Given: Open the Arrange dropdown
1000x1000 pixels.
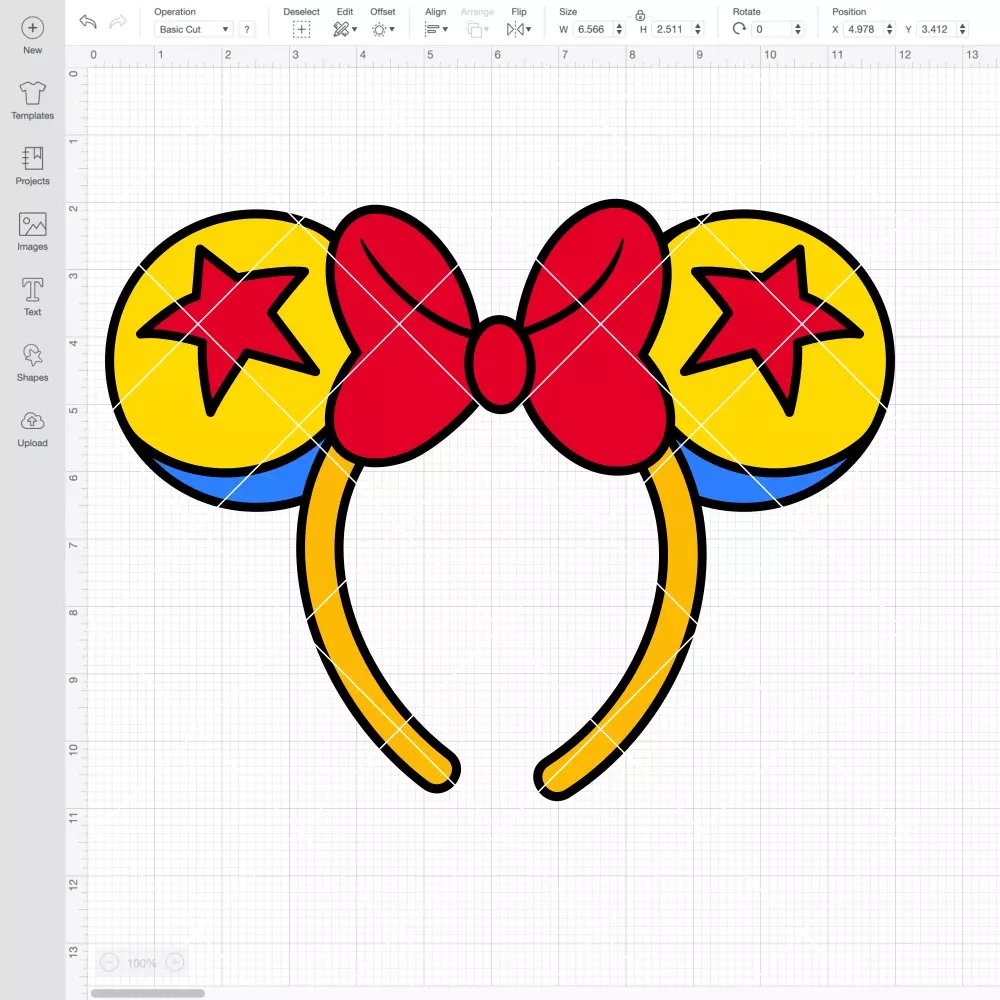Looking at the screenshot, I should (x=477, y=29).
